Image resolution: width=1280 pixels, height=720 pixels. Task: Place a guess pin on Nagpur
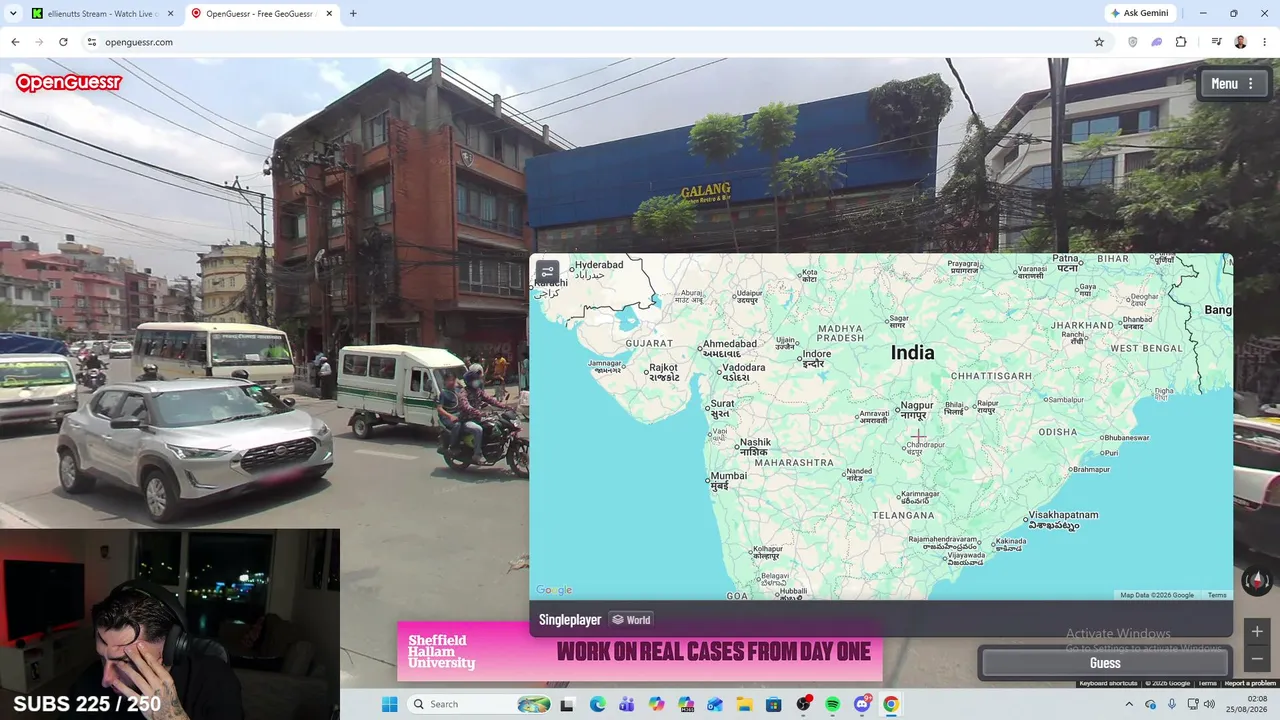916,410
